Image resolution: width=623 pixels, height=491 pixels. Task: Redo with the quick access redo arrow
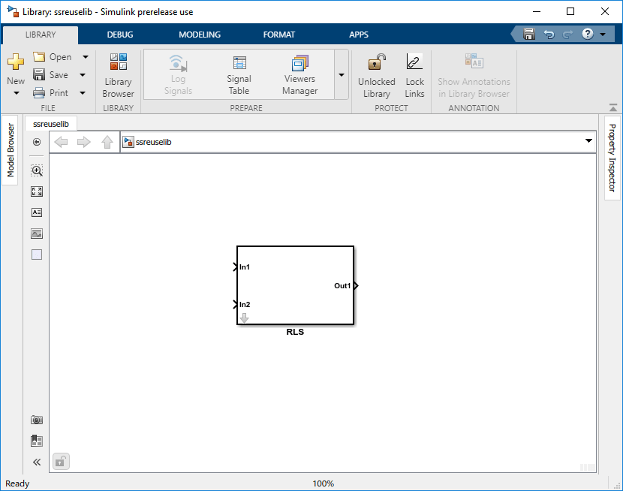tap(567, 34)
